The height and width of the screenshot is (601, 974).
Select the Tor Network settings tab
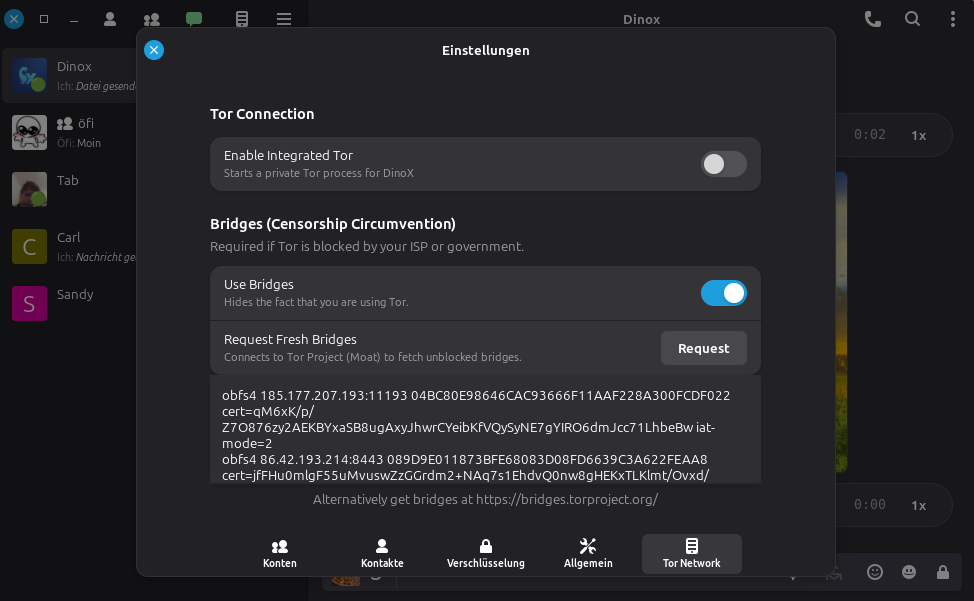click(691, 553)
